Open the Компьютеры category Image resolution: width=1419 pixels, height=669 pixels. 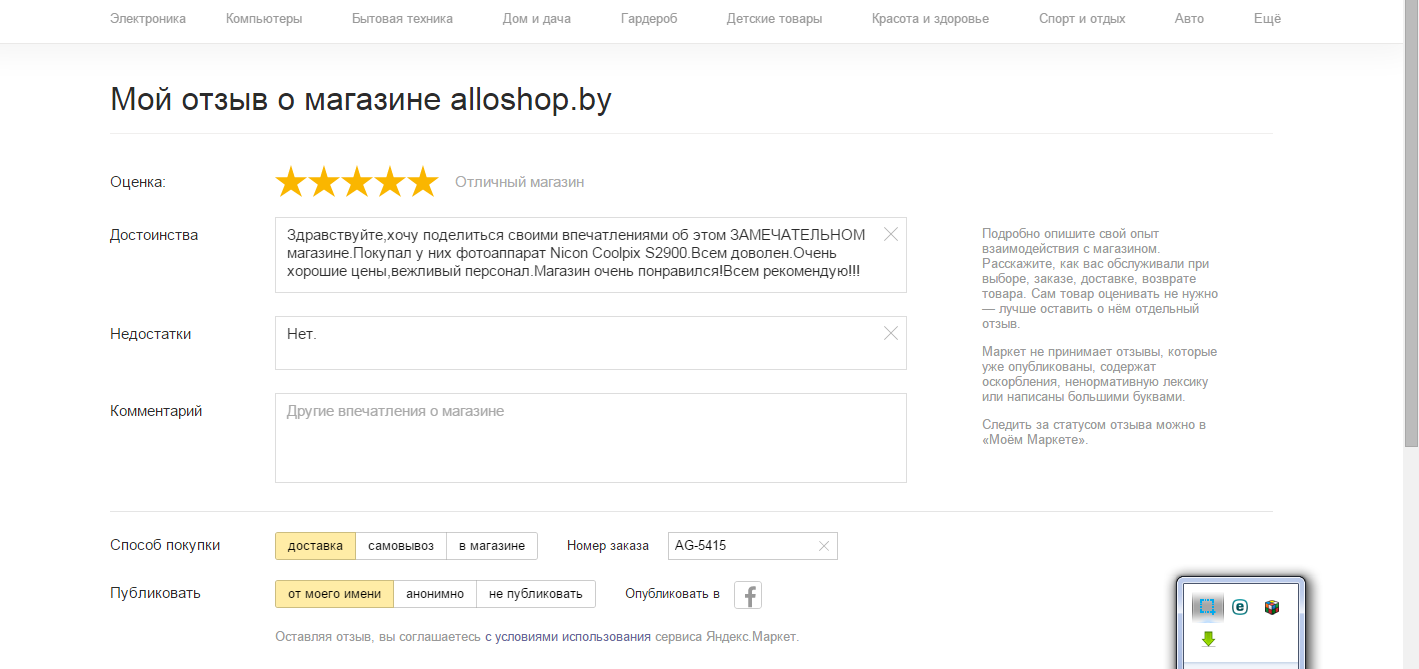264,18
